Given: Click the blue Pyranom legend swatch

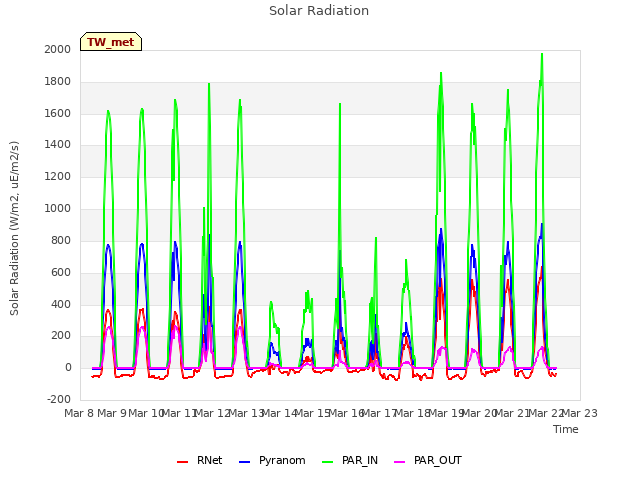Looking at the screenshot, I should (244, 462).
